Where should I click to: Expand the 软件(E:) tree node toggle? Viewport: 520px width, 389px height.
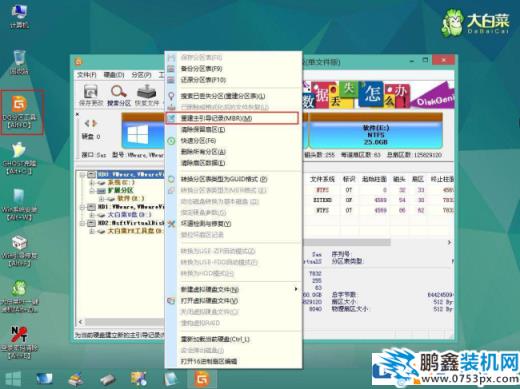[x=101, y=199]
